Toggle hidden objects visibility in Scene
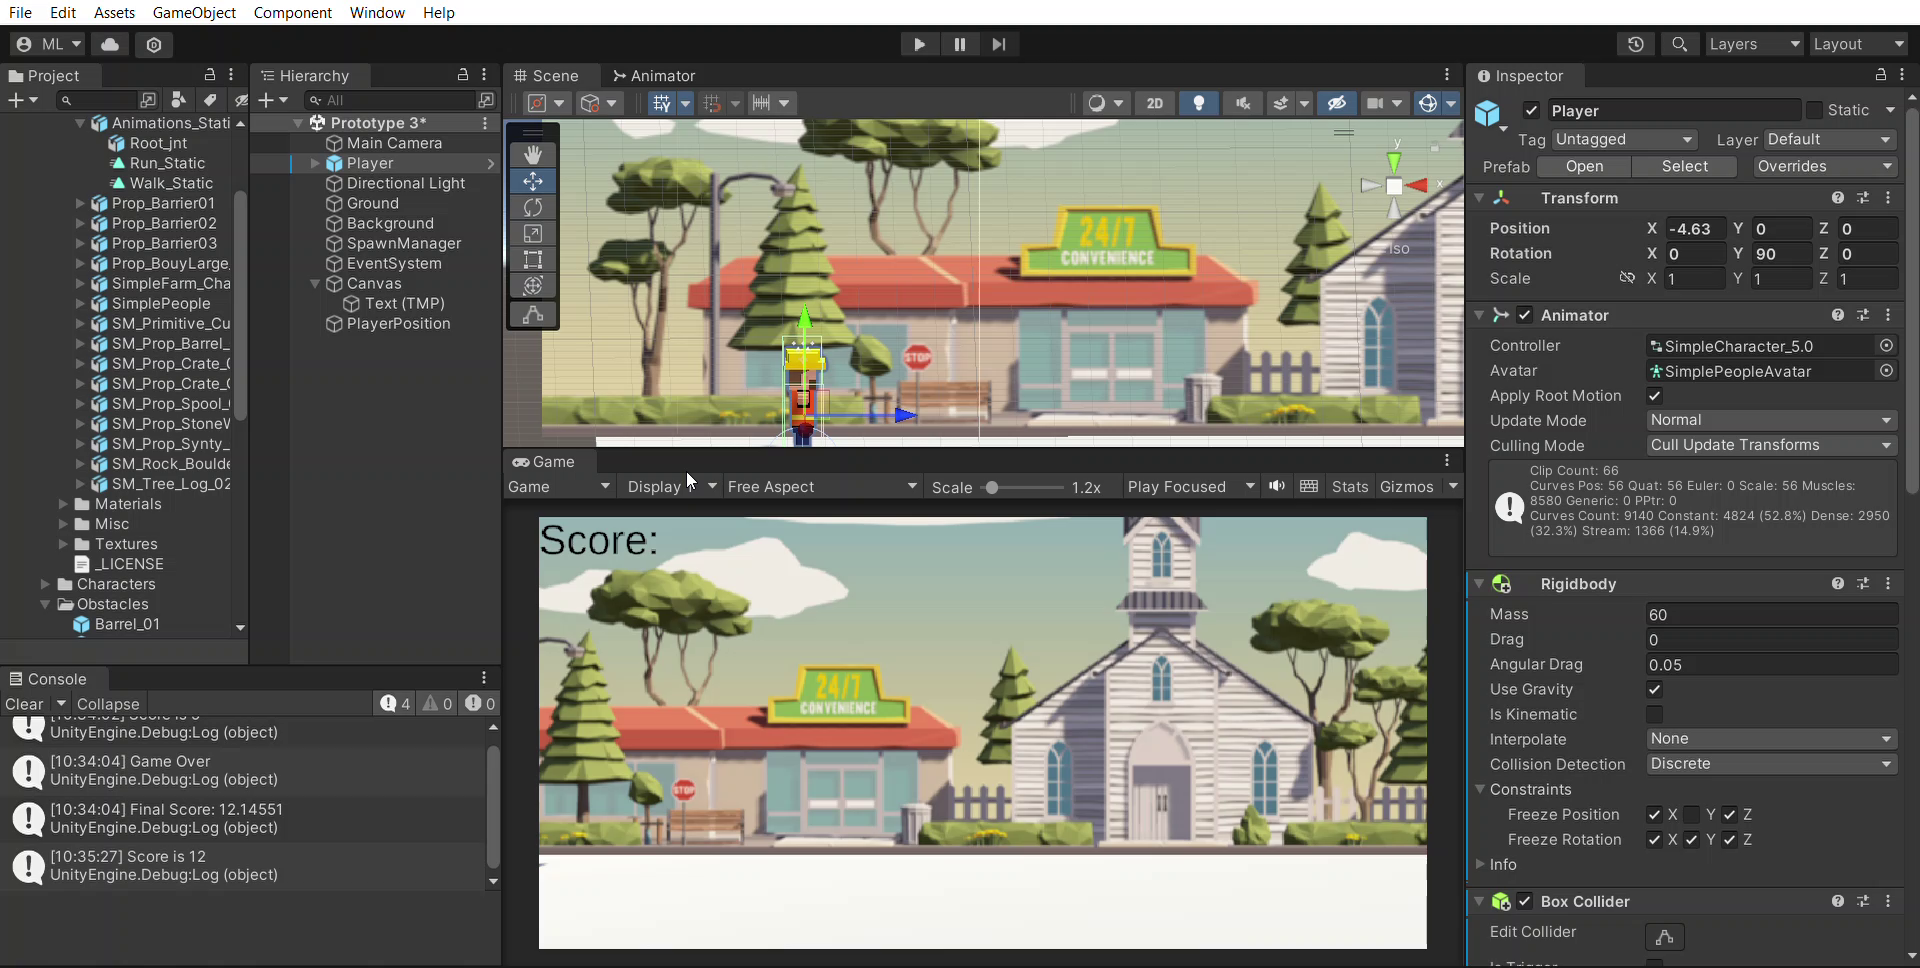Screen dimensions: 1920x968 pyautogui.click(x=1336, y=103)
